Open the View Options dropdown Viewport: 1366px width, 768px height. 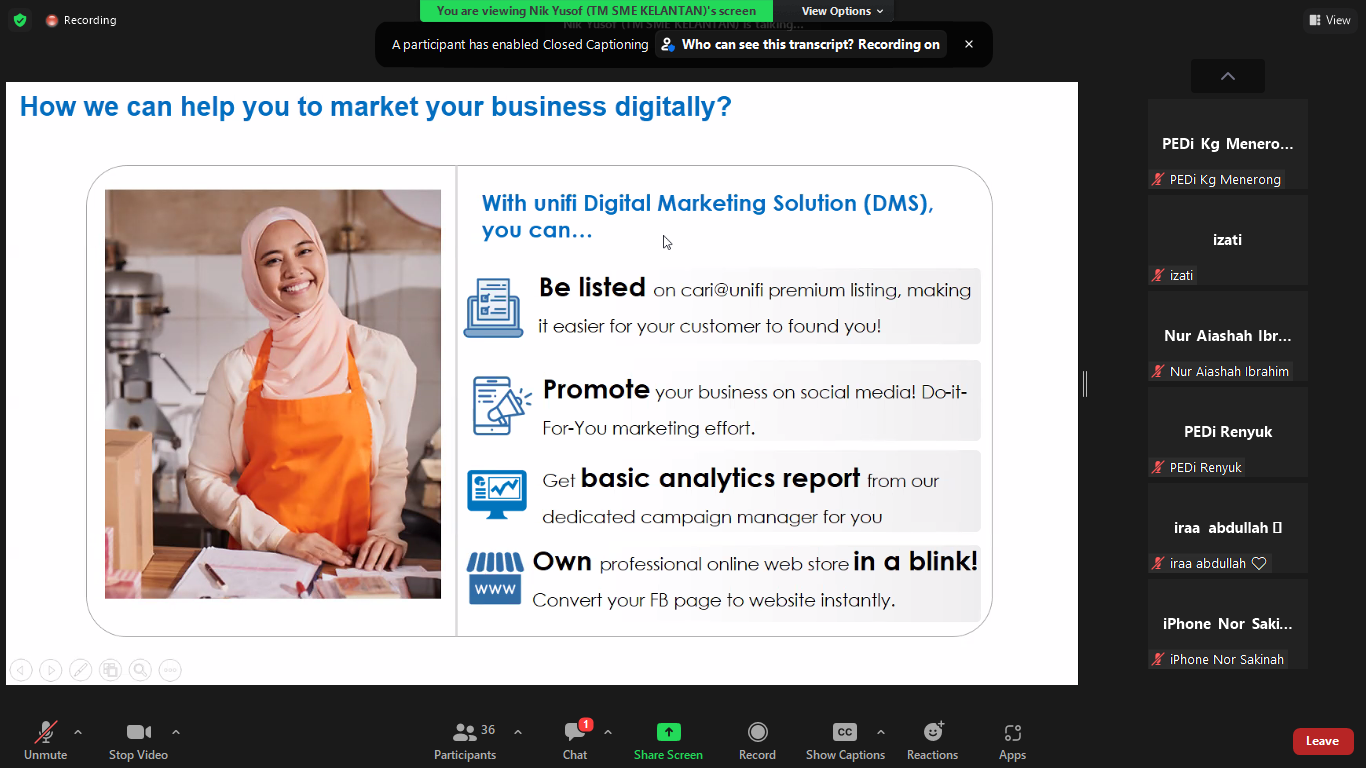[842, 11]
